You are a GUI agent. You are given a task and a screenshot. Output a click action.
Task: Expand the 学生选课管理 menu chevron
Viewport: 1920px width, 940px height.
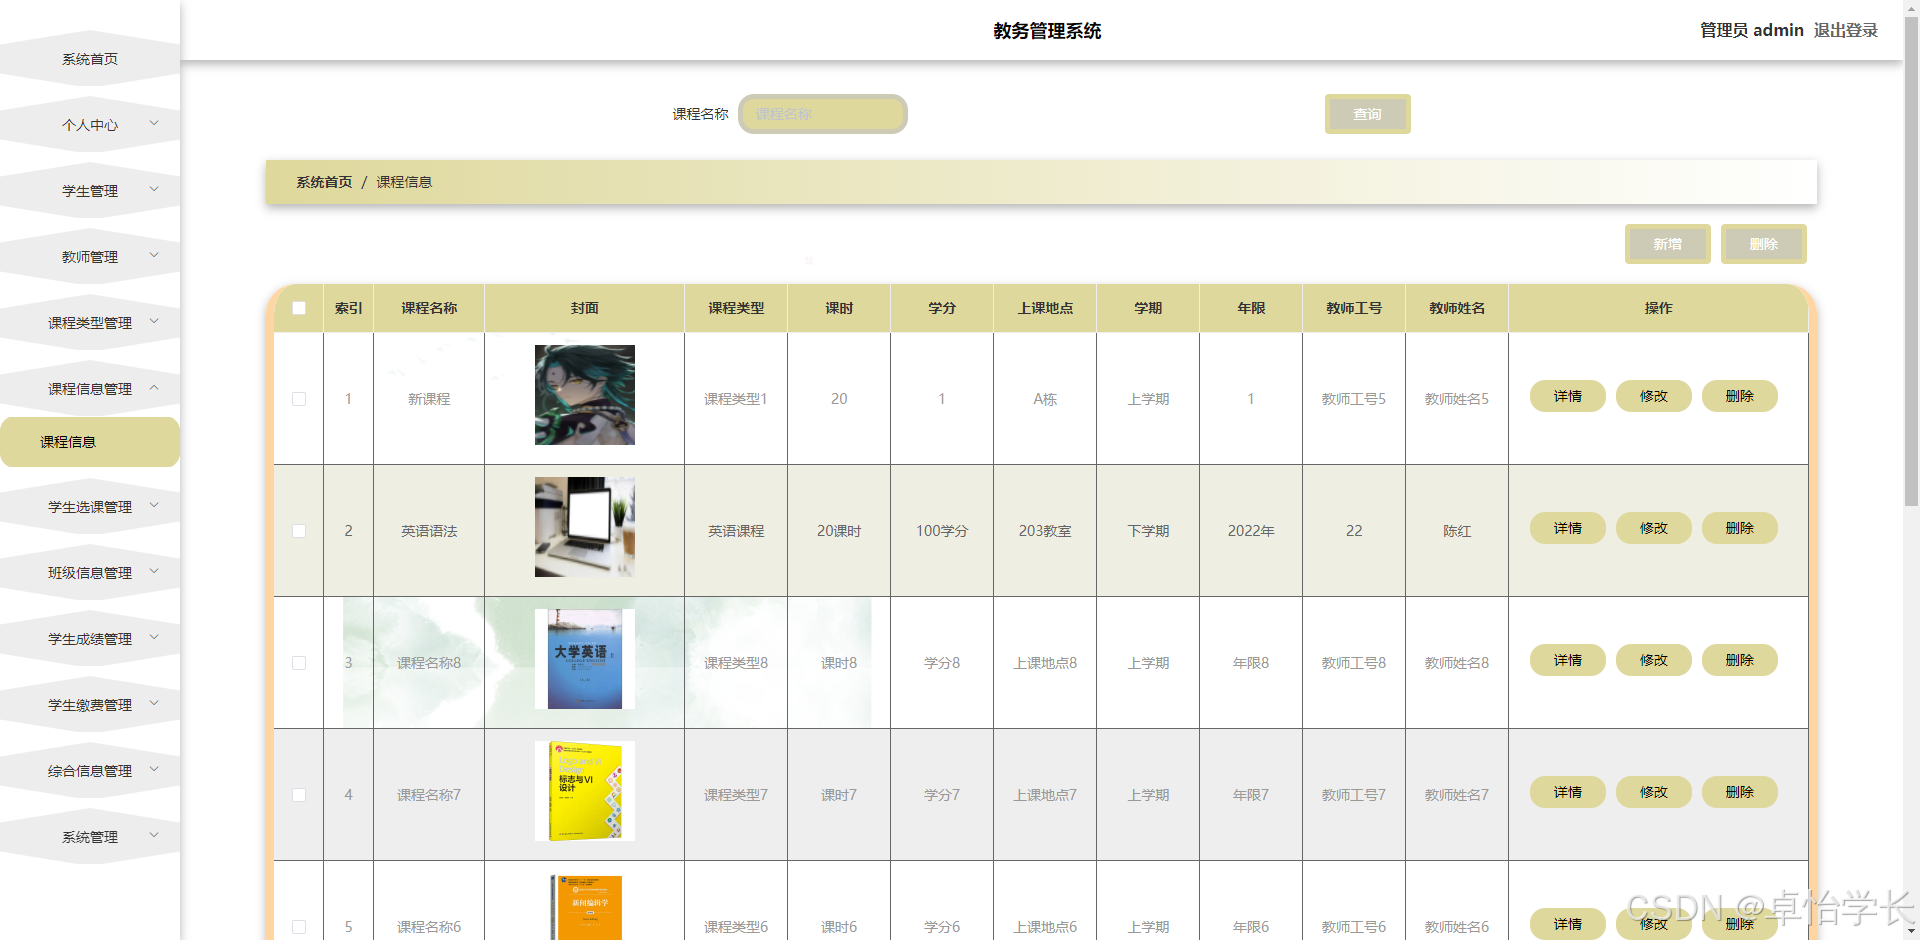(154, 506)
